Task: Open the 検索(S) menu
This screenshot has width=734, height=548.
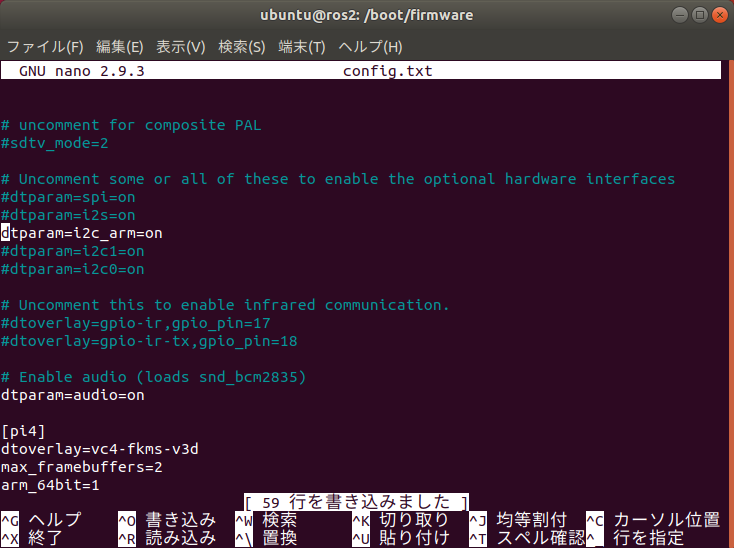Action: [x=242, y=47]
